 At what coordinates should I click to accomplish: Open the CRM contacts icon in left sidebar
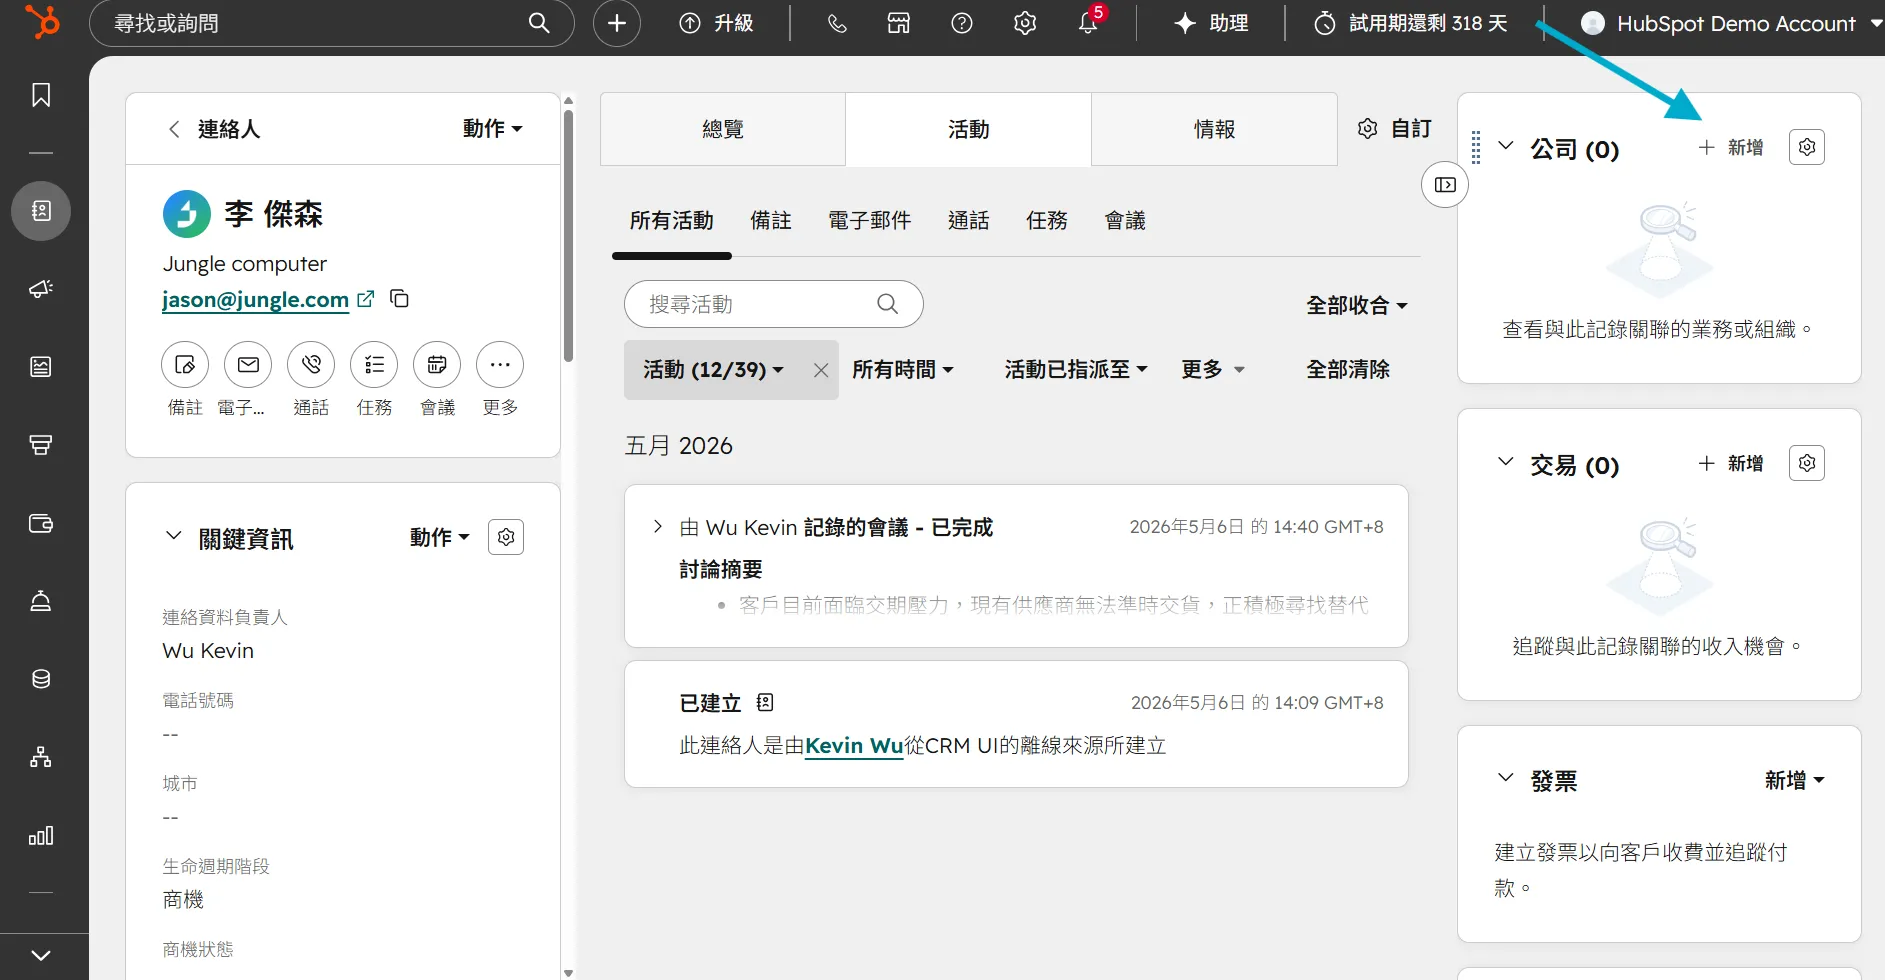(x=41, y=211)
